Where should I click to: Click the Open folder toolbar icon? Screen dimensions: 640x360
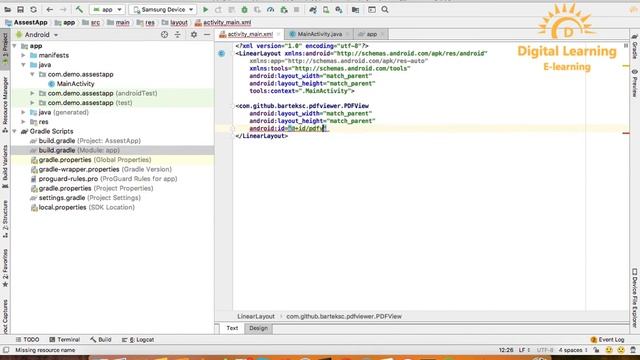point(7,9)
